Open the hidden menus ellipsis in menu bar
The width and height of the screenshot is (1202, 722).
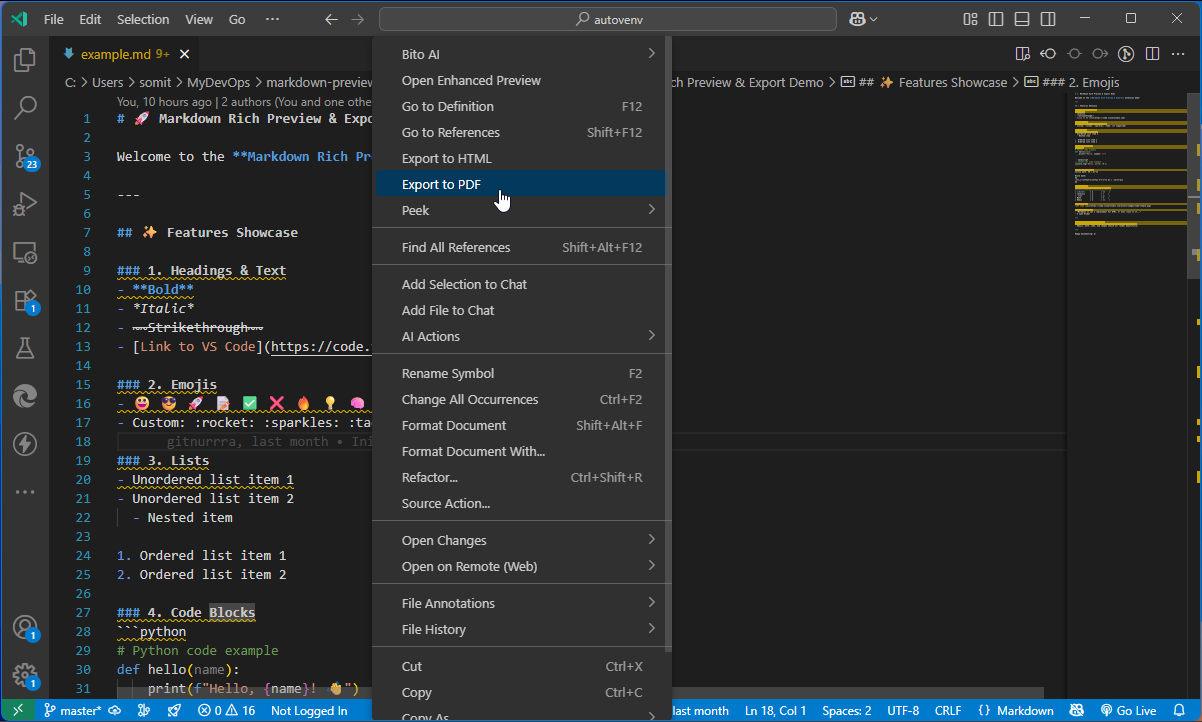click(274, 19)
